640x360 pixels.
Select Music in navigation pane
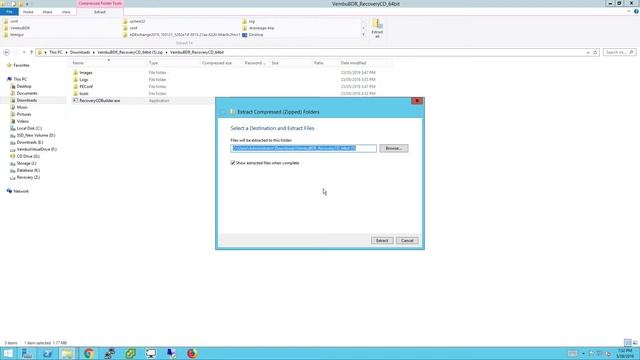pos(22,107)
